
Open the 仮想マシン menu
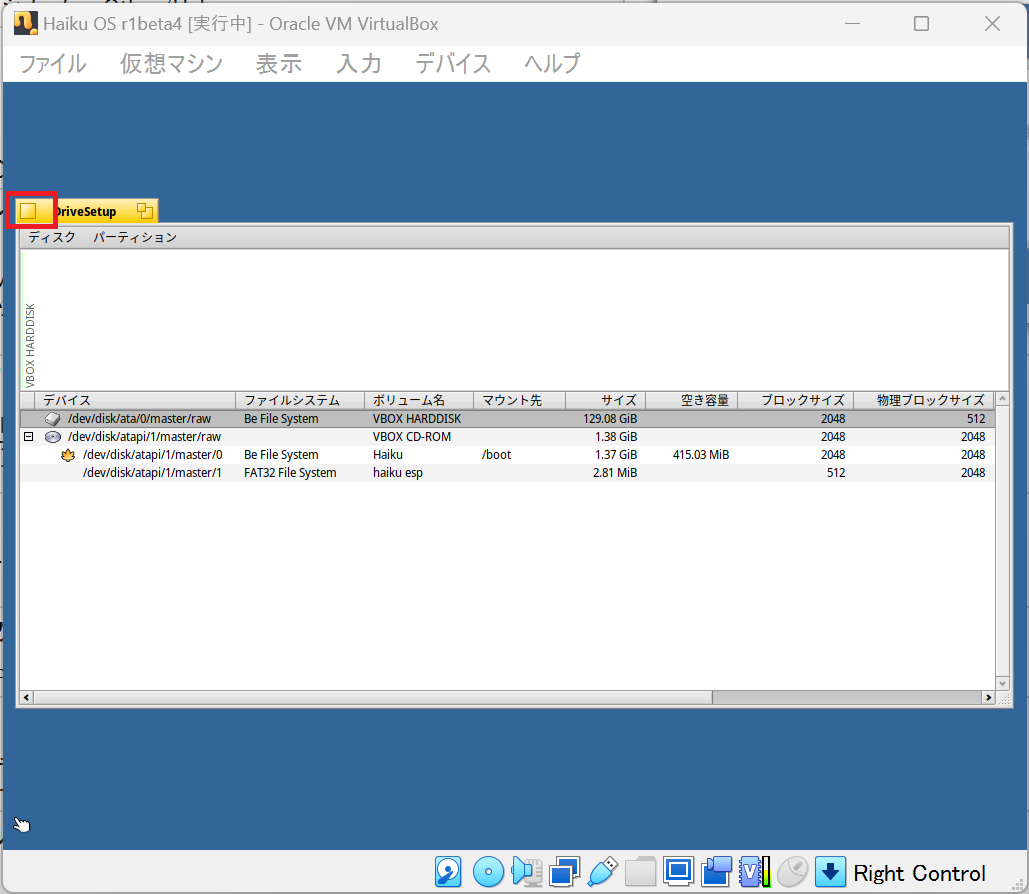(171, 64)
